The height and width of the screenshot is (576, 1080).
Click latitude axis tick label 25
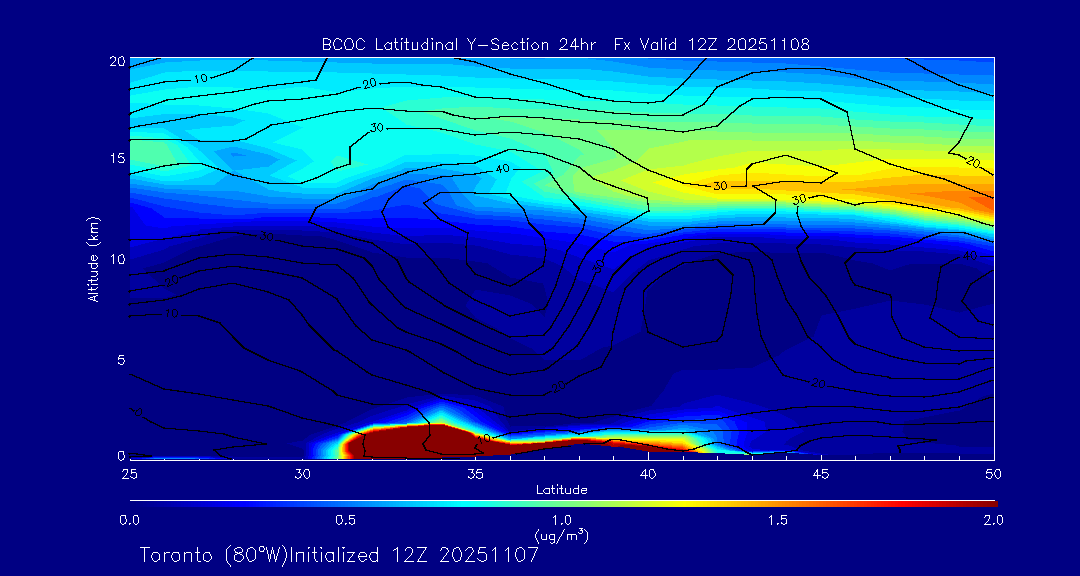tap(129, 472)
